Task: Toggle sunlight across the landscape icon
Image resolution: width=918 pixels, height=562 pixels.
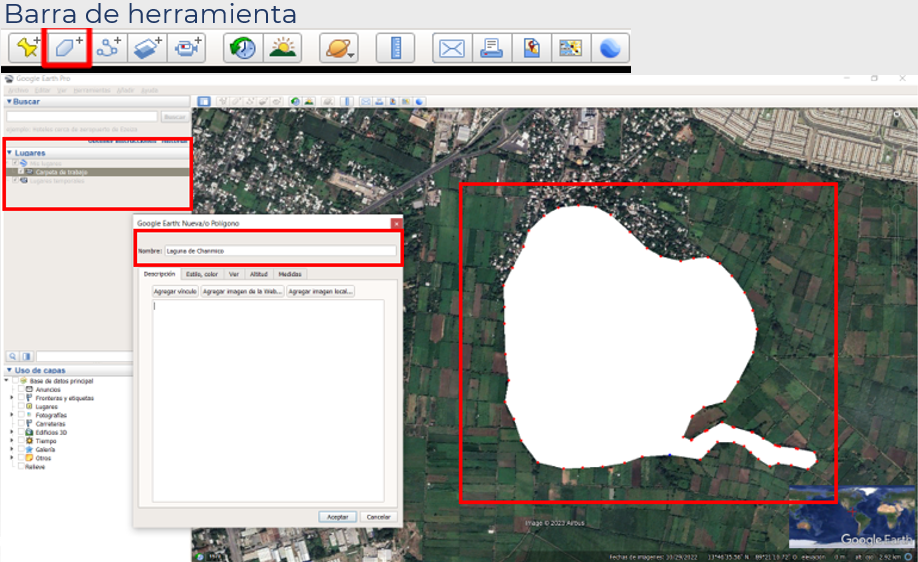Action: tap(282, 48)
